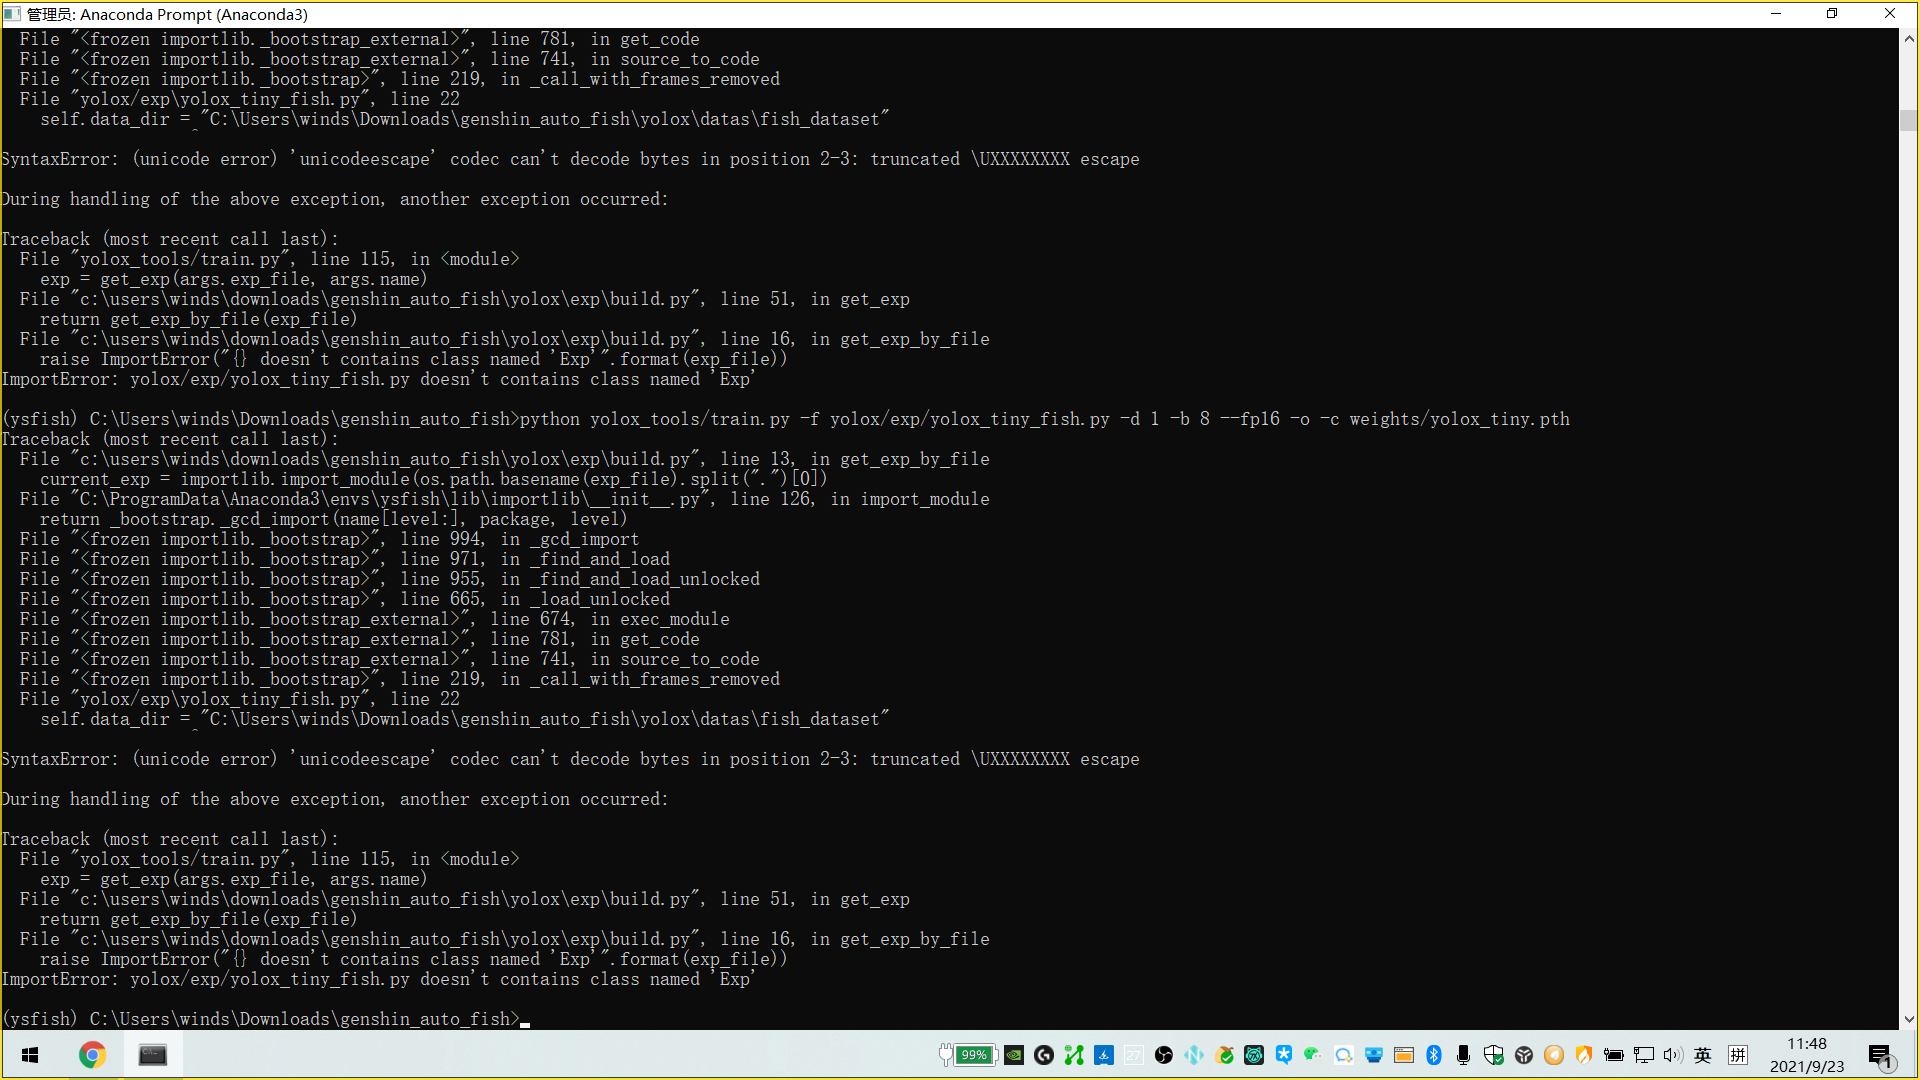Click the vertical scrollbar thumb in the console

pyautogui.click(x=1909, y=120)
